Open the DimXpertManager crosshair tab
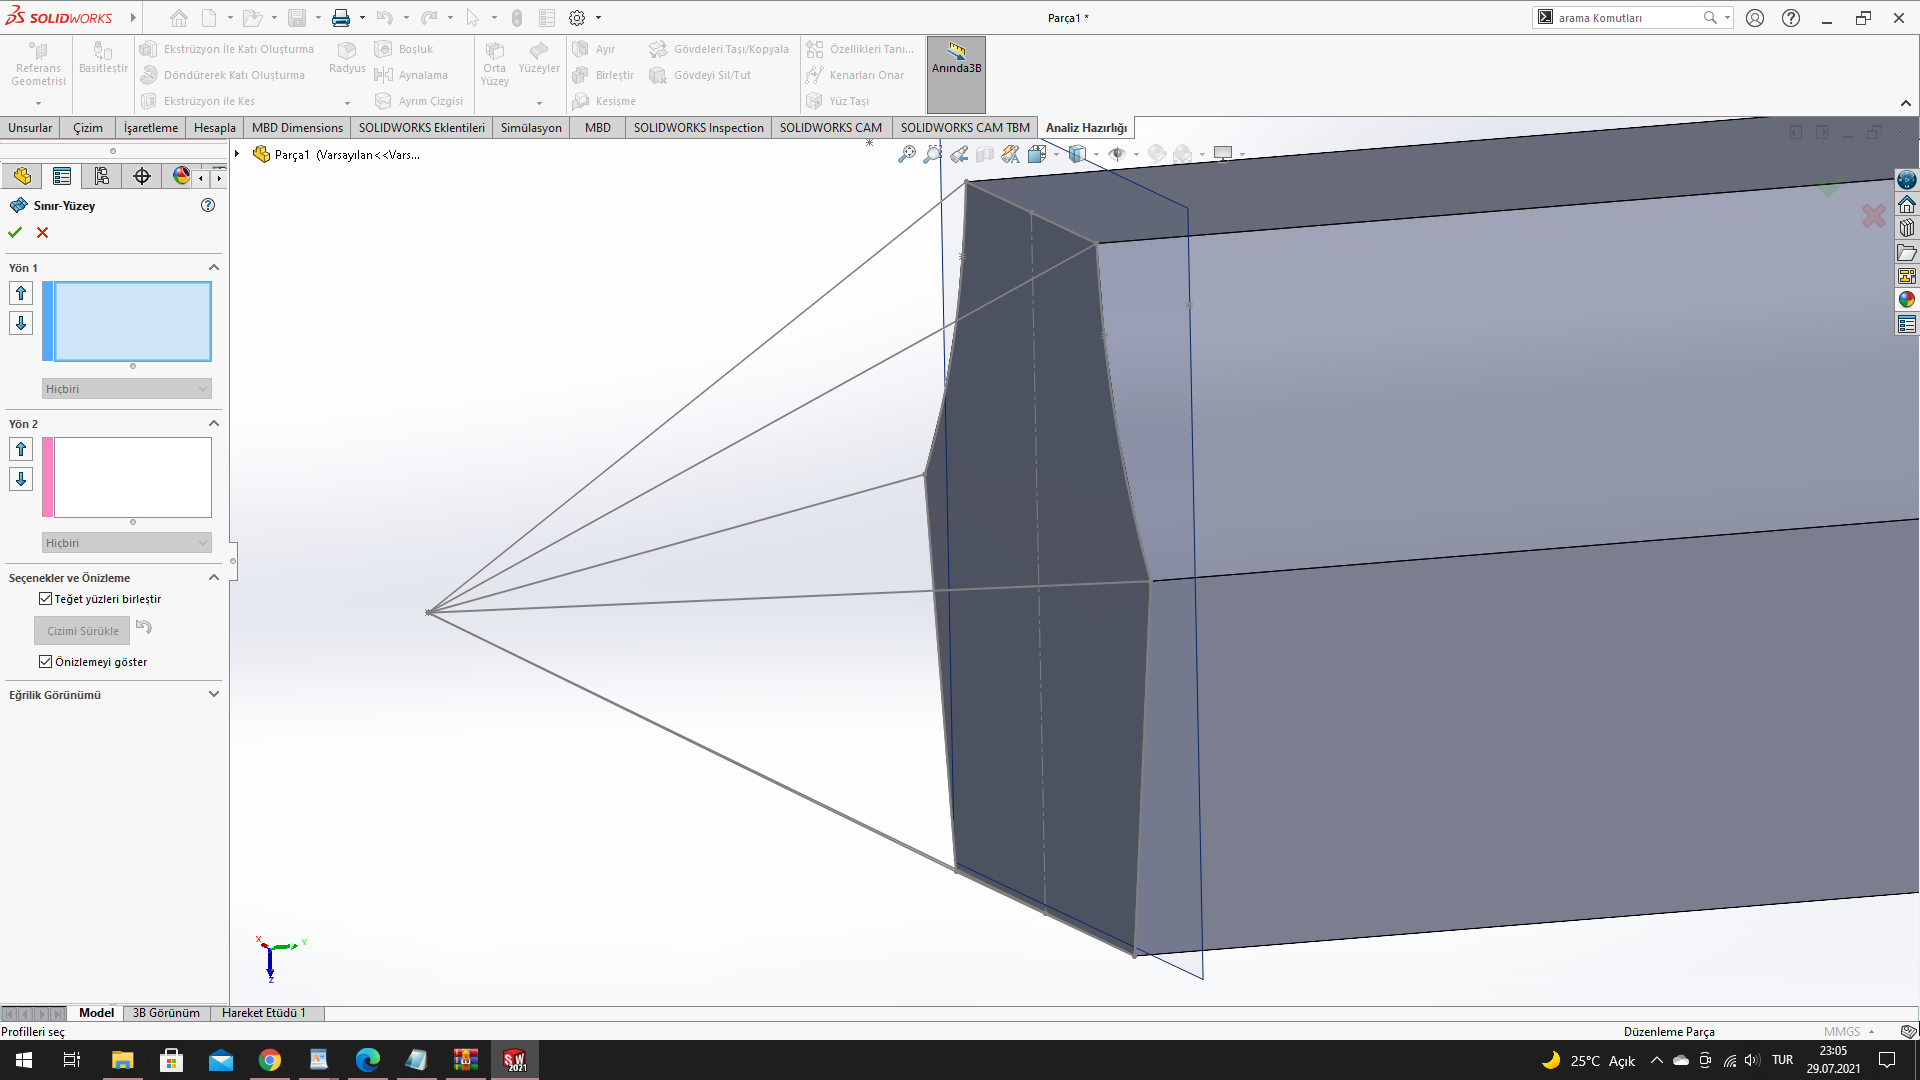The image size is (1920, 1080). coord(142,176)
